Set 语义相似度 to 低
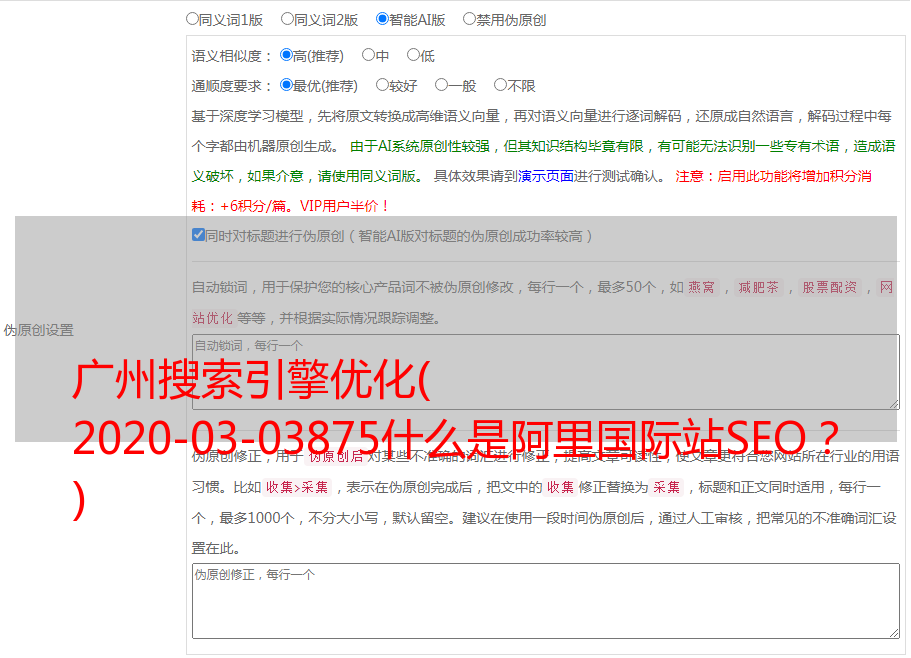The height and width of the screenshot is (658, 911). [x=413, y=55]
